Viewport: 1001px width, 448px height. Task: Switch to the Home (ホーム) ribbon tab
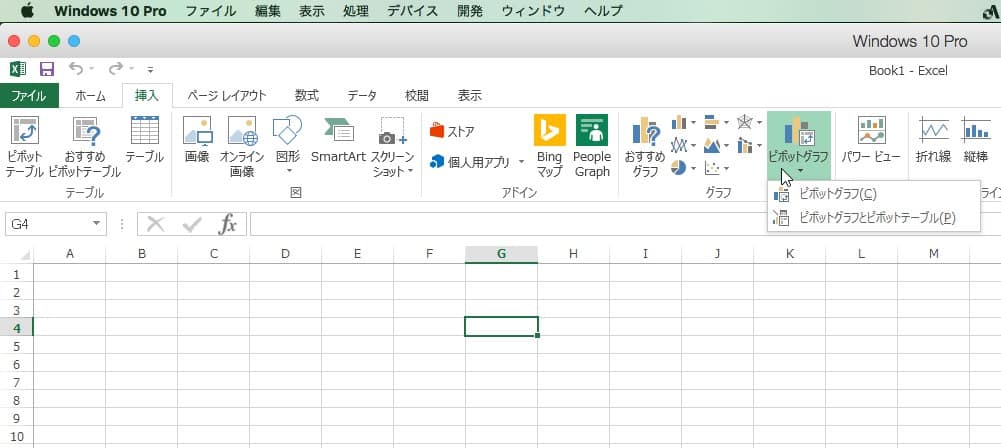[91, 96]
